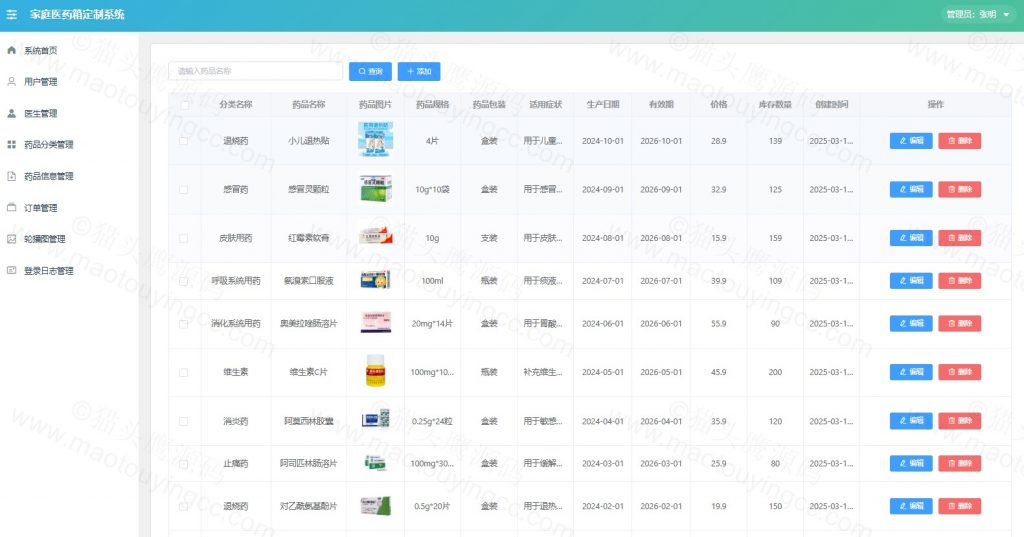Open 轮播图管理 menu item
The height and width of the screenshot is (537, 1024).
point(69,238)
